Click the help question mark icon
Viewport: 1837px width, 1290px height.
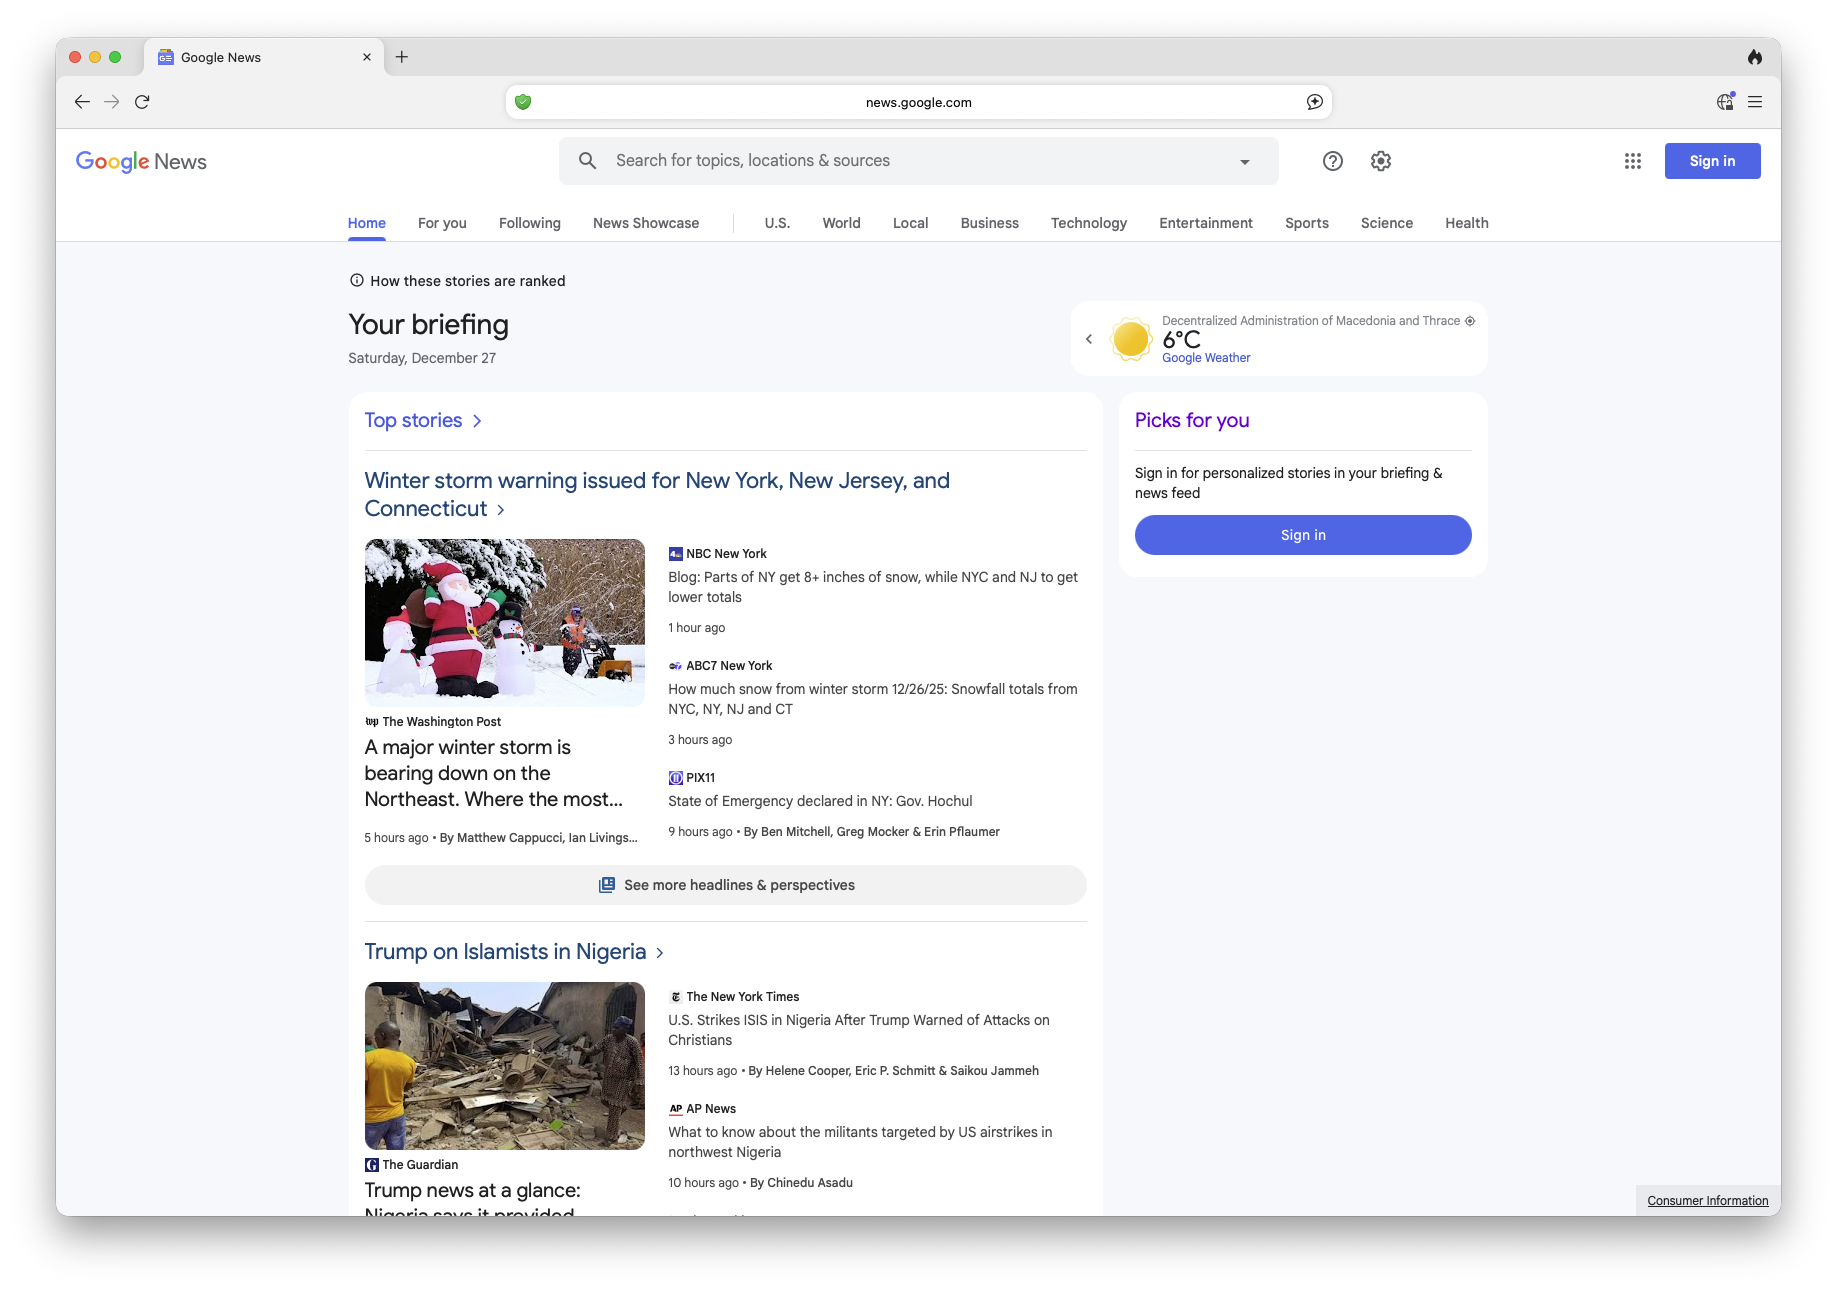[1332, 161]
